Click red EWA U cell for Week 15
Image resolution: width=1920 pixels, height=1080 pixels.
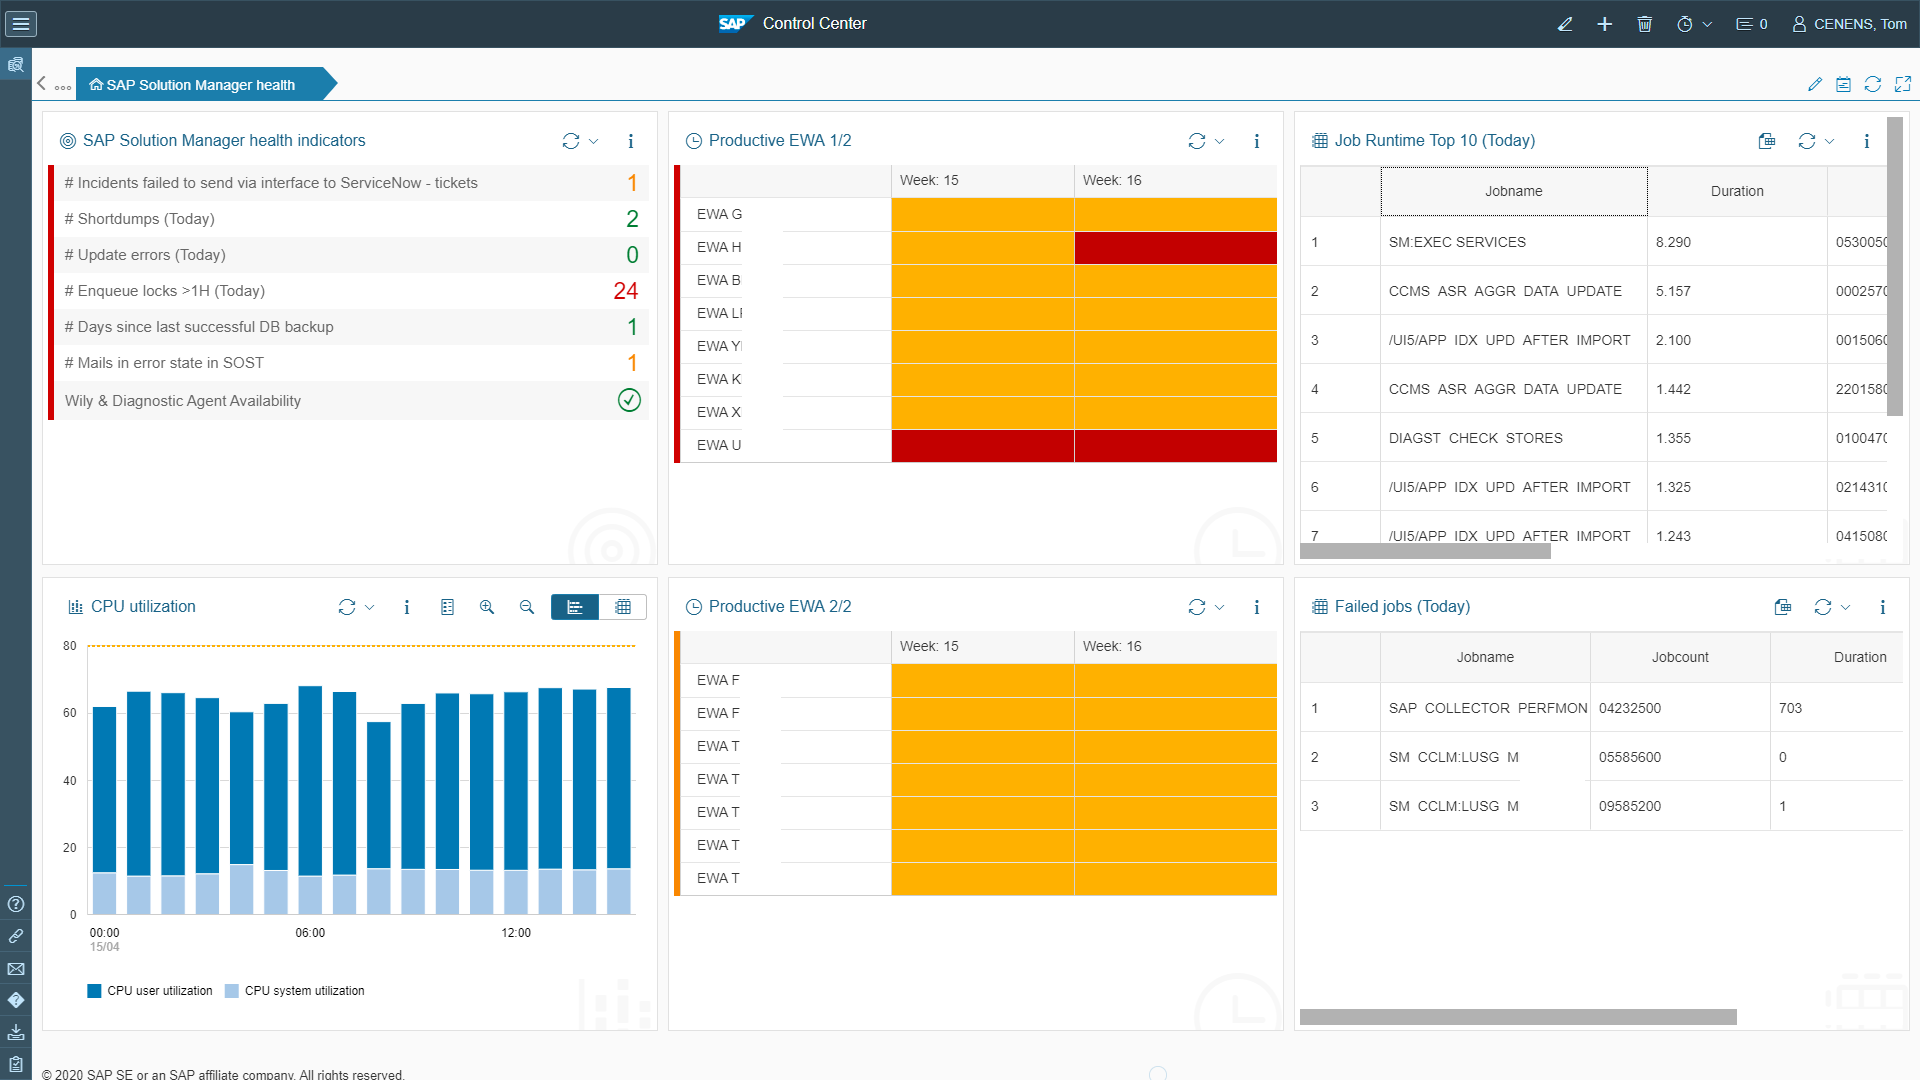[983, 446]
